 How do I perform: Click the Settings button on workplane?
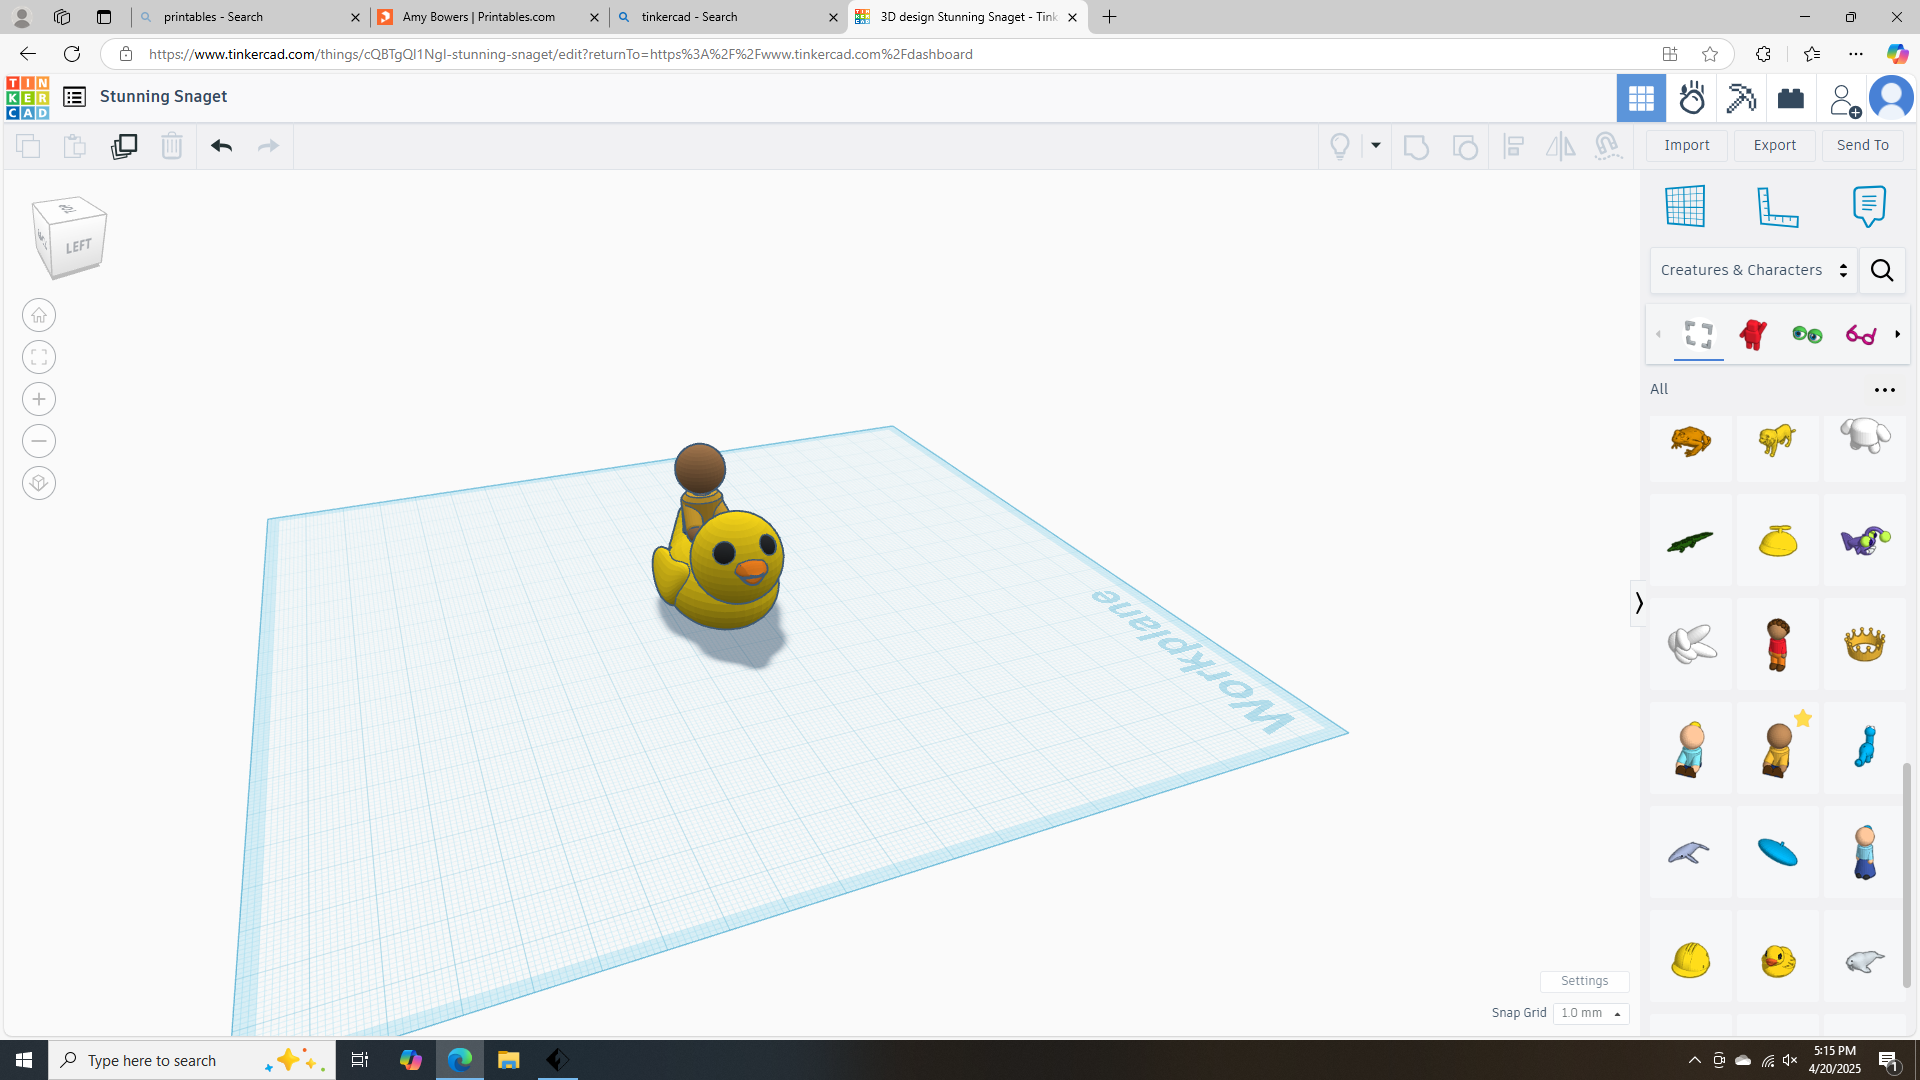coord(1585,981)
